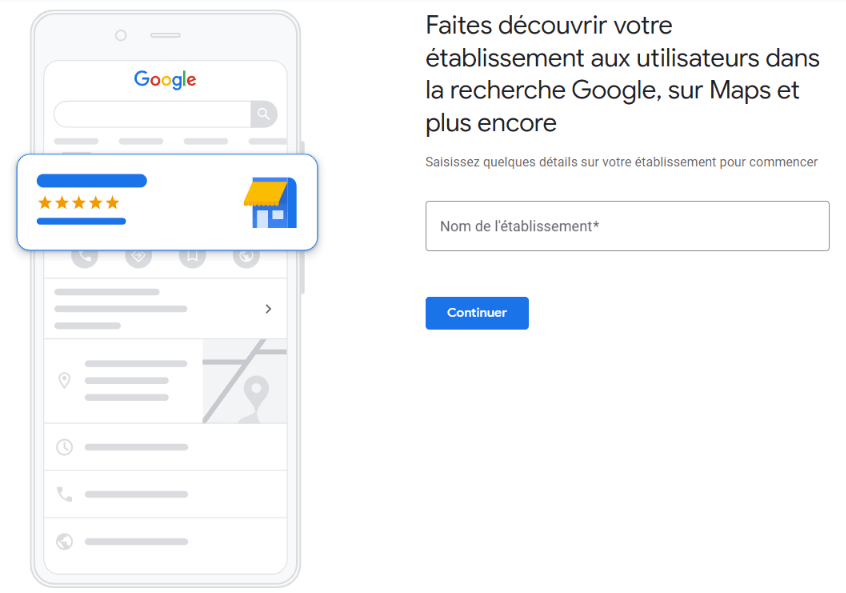Screen dimensions: 846x593
Task: Select the storefront icon in the business card
Action: (x=268, y=203)
